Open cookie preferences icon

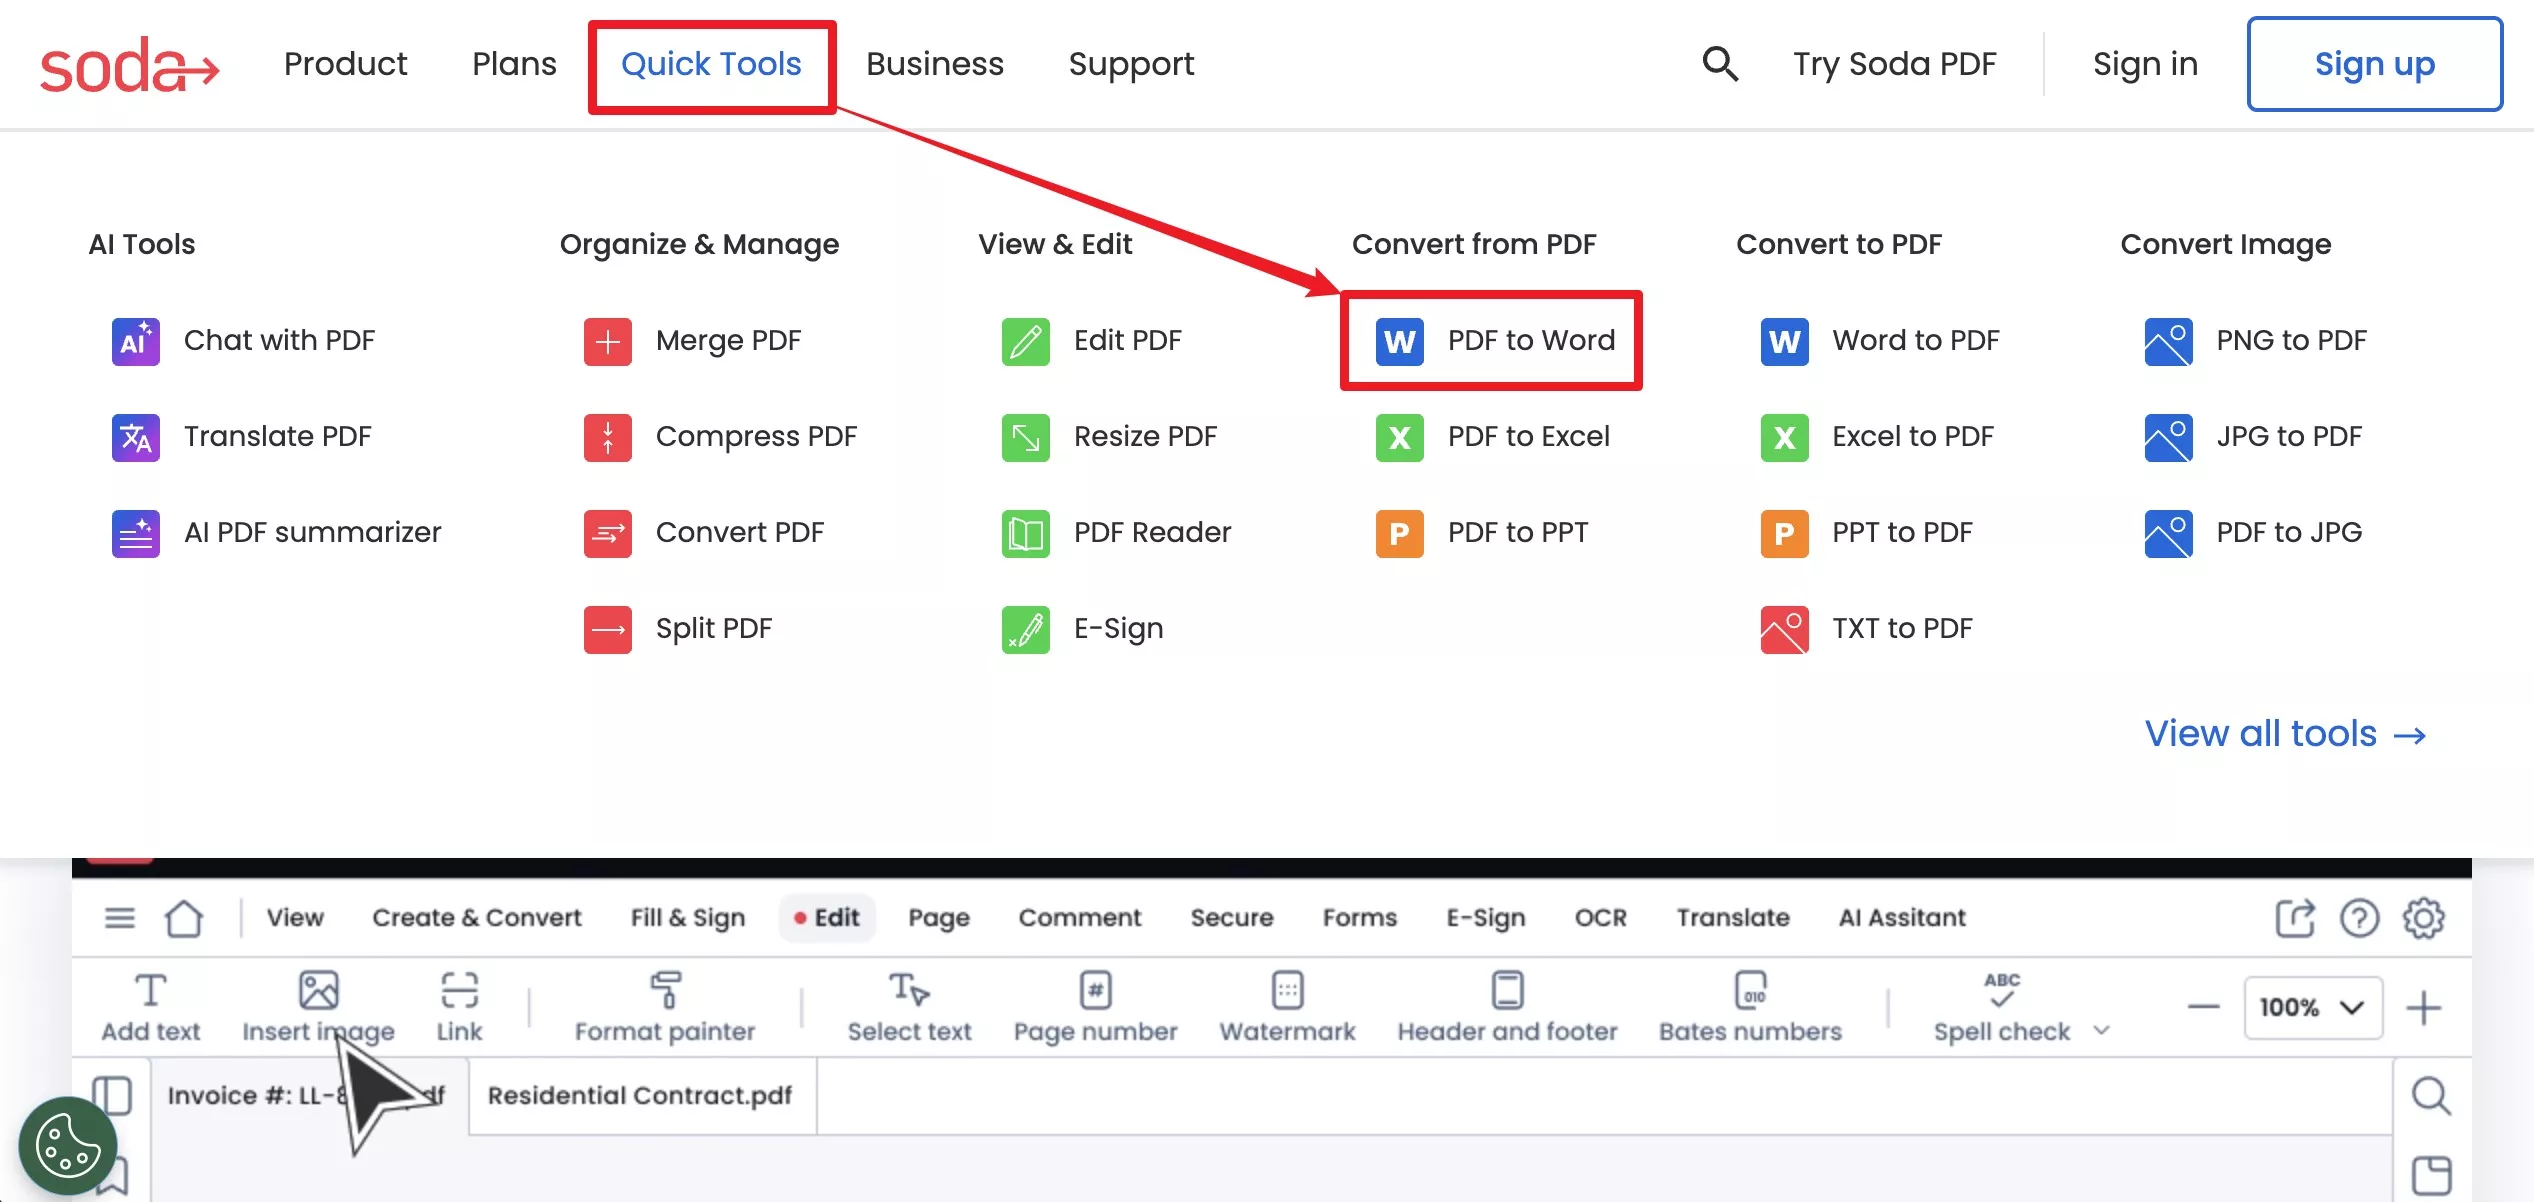click(68, 1146)
